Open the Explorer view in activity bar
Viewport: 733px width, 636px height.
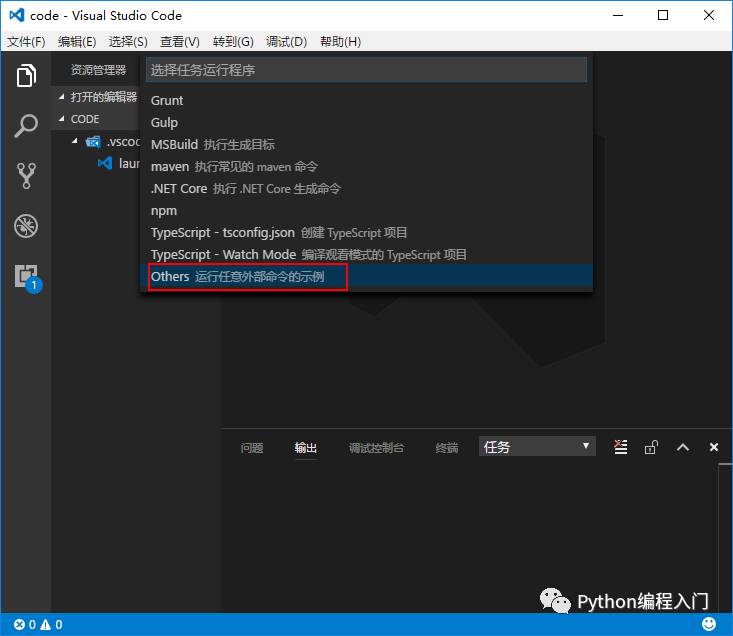(26, 75)
